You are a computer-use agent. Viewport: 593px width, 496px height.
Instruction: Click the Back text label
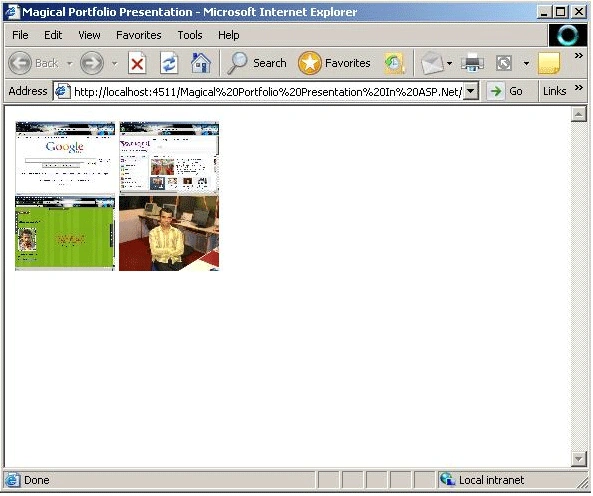click(47, 63)
